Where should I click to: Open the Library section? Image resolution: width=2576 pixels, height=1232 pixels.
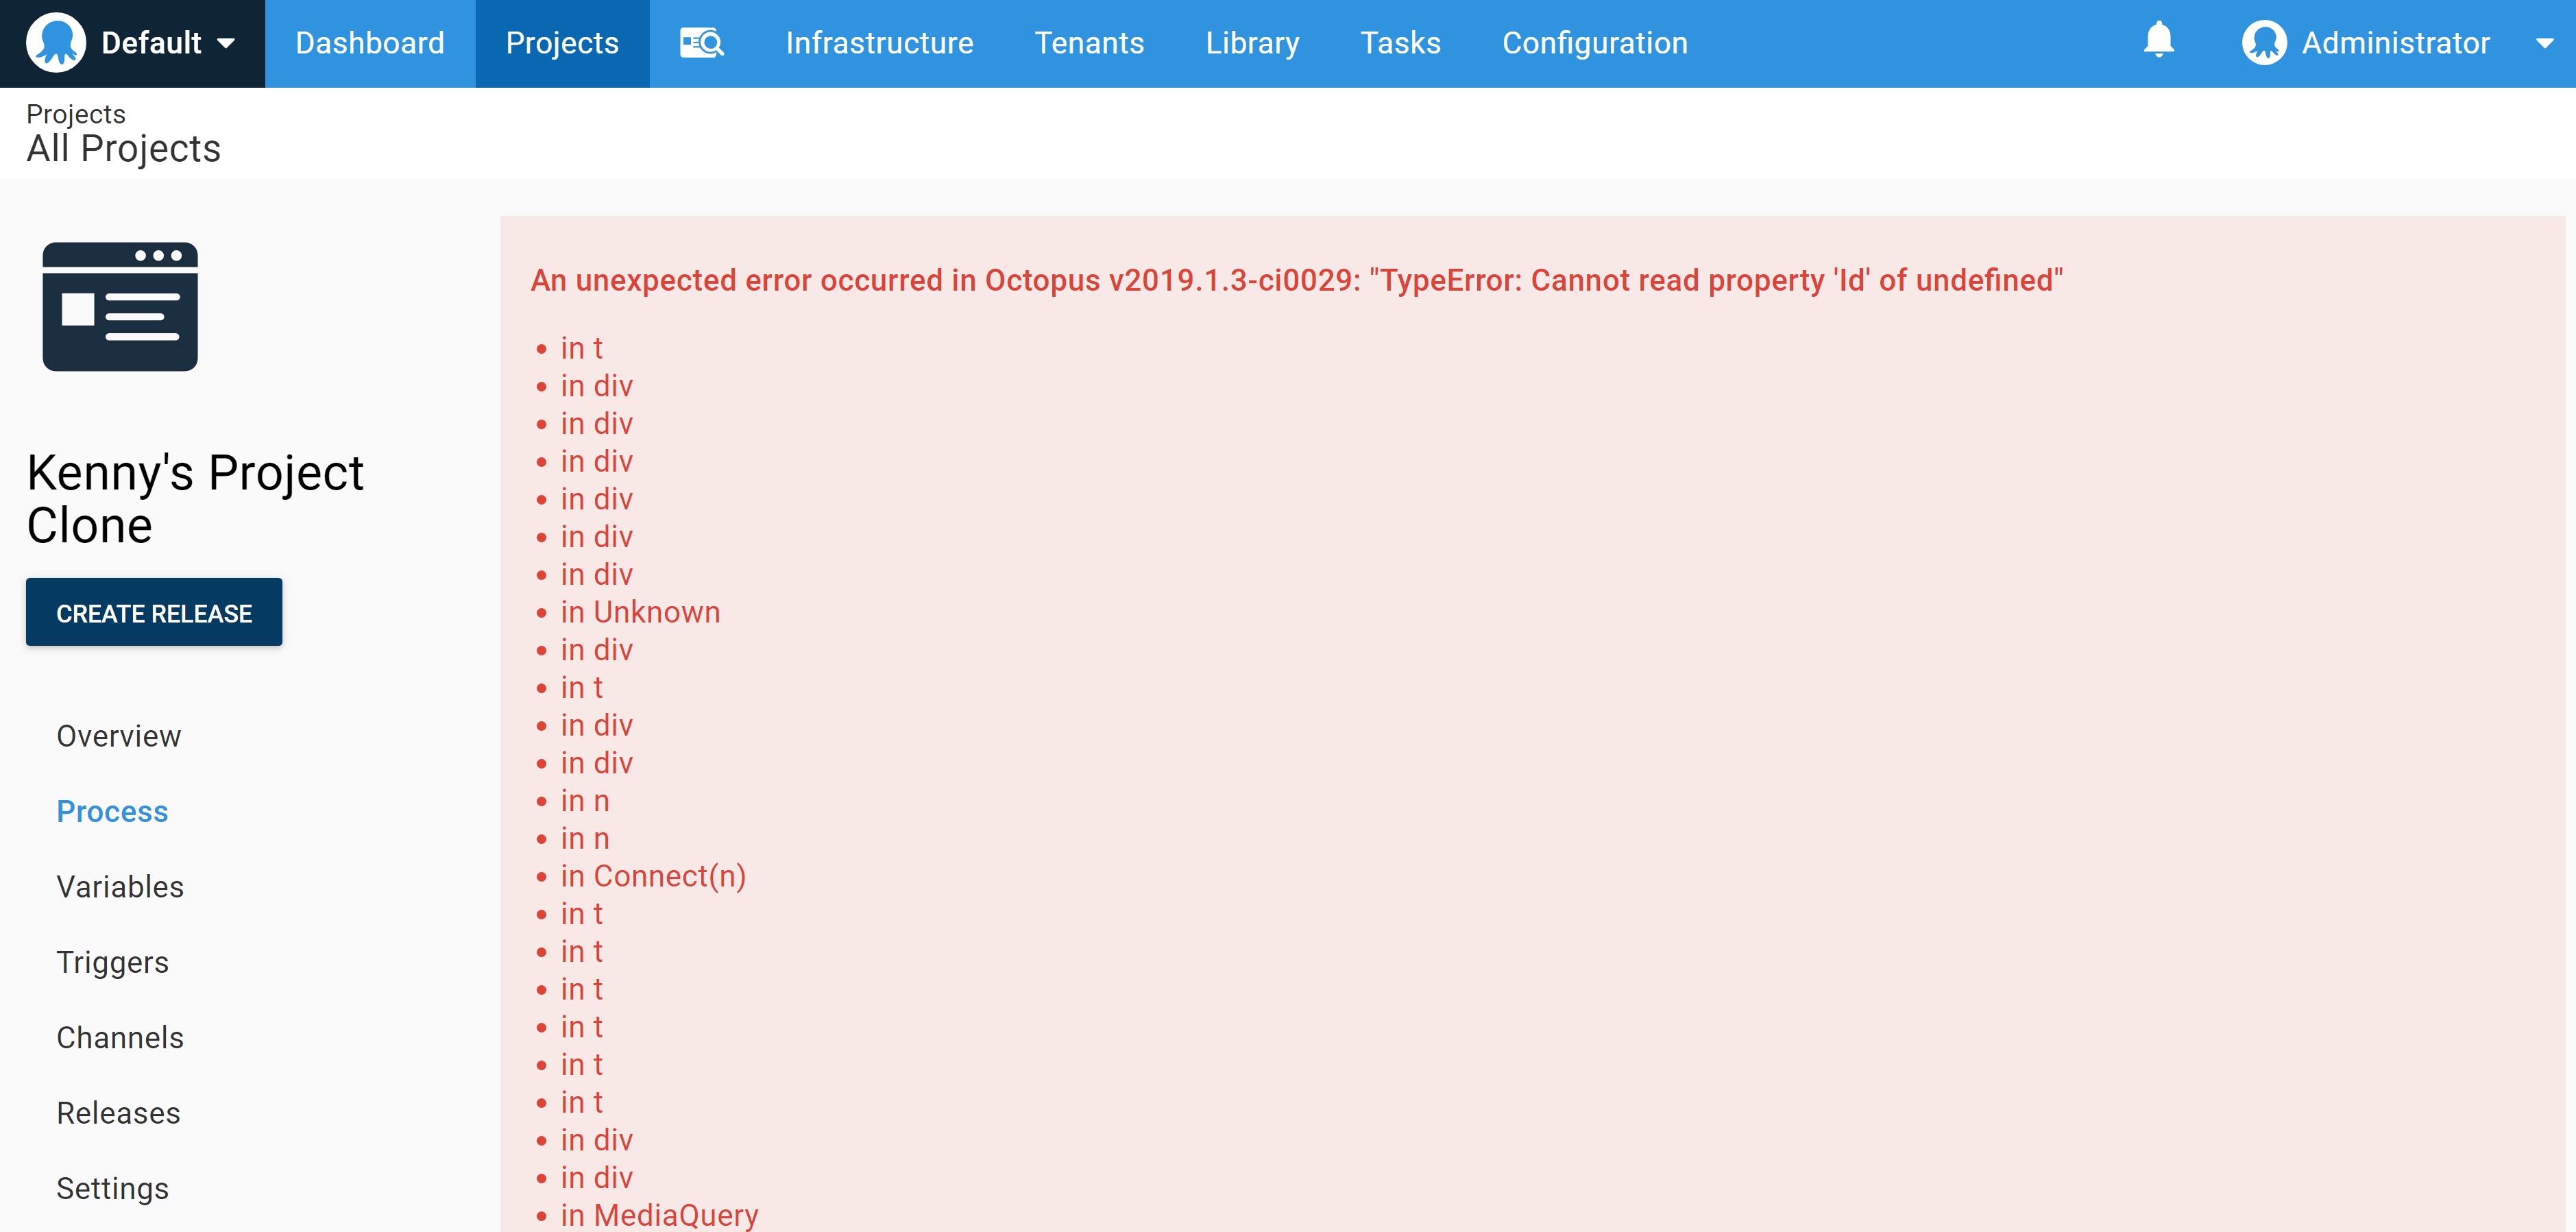coord(1252,43)
